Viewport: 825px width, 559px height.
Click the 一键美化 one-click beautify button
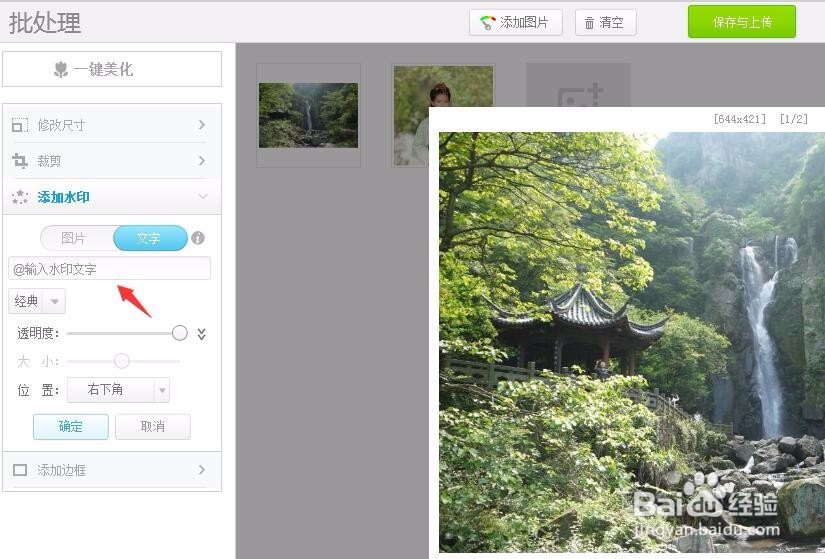tap(112, 69)
